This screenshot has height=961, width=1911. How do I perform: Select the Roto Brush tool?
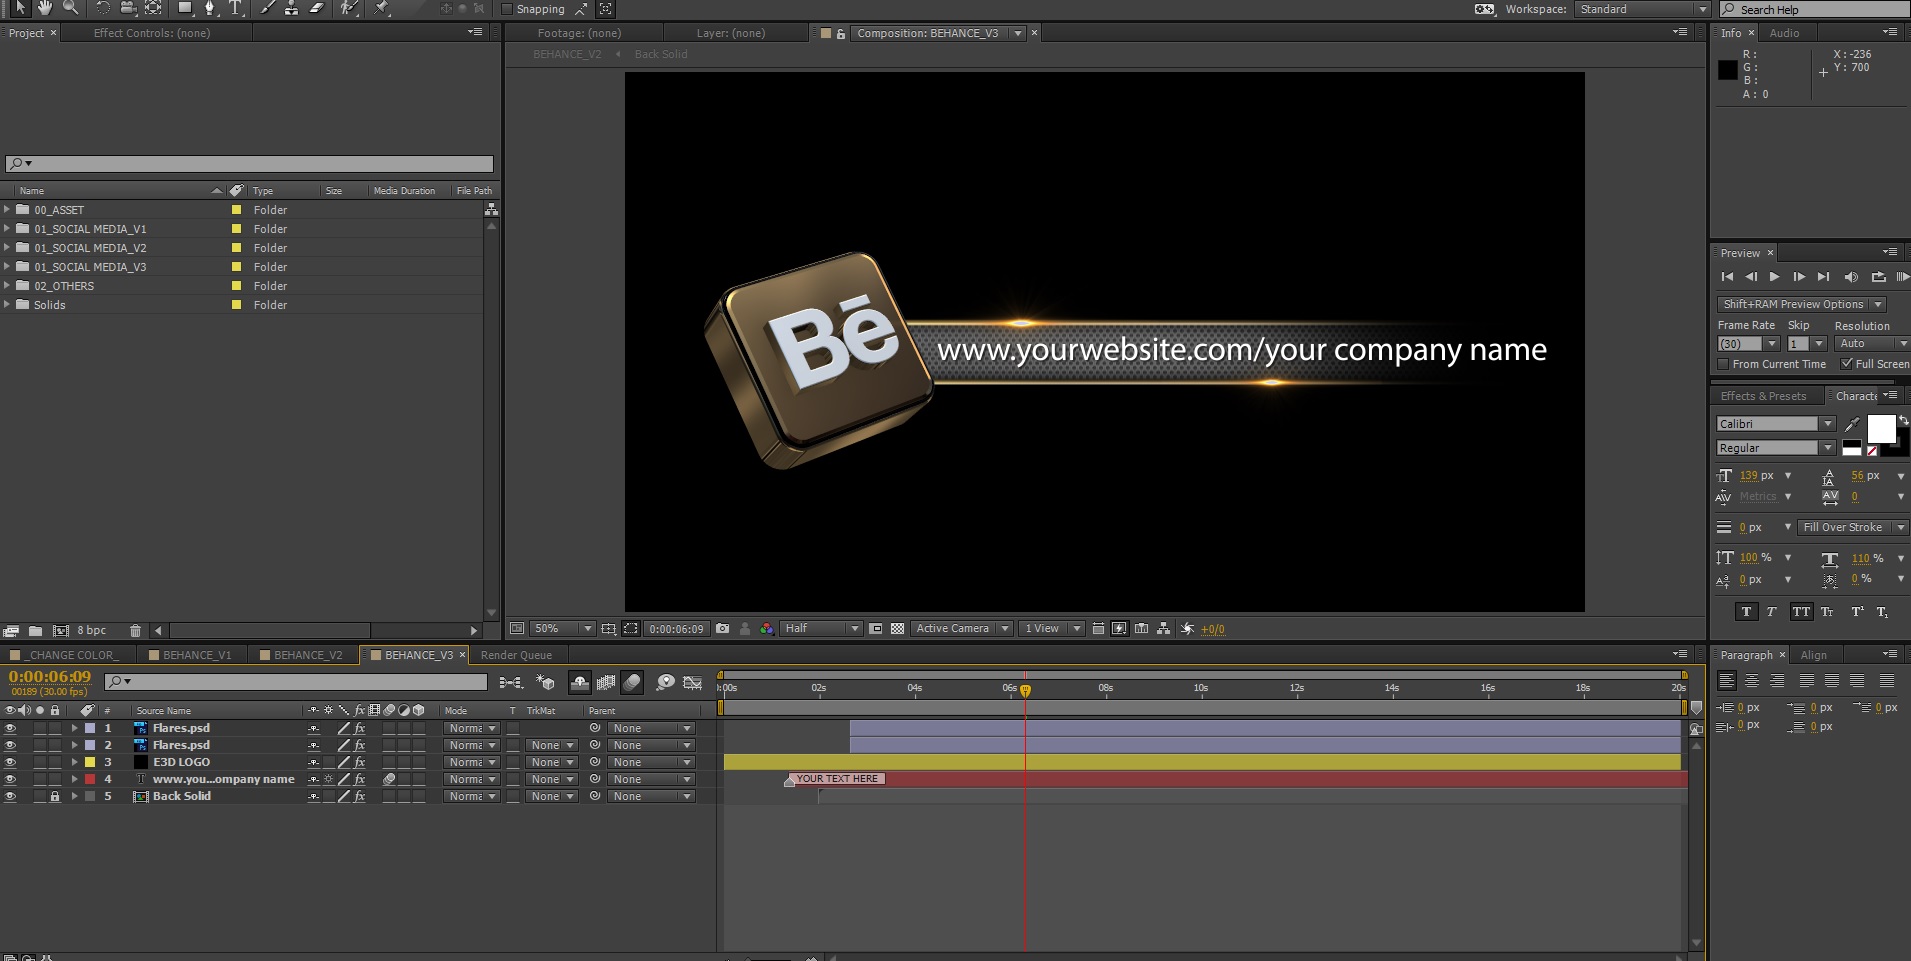tap(349, 8)
